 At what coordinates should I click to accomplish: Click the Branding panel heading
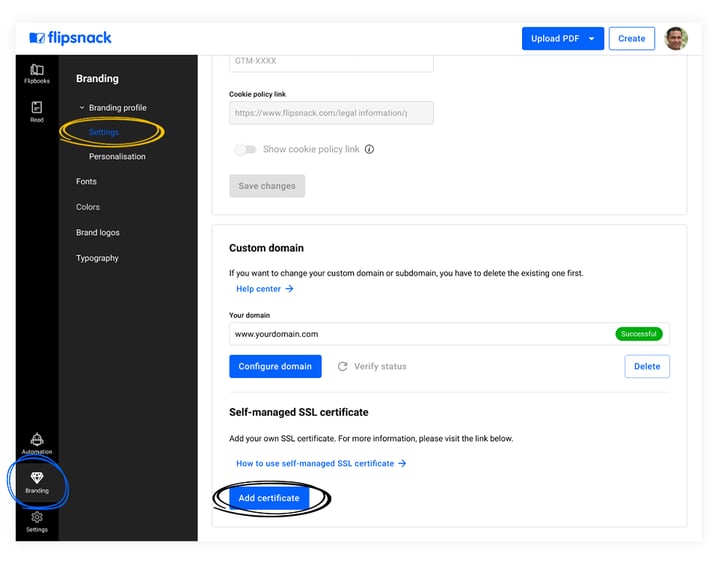pyautogui.click(x=97, y=79)
